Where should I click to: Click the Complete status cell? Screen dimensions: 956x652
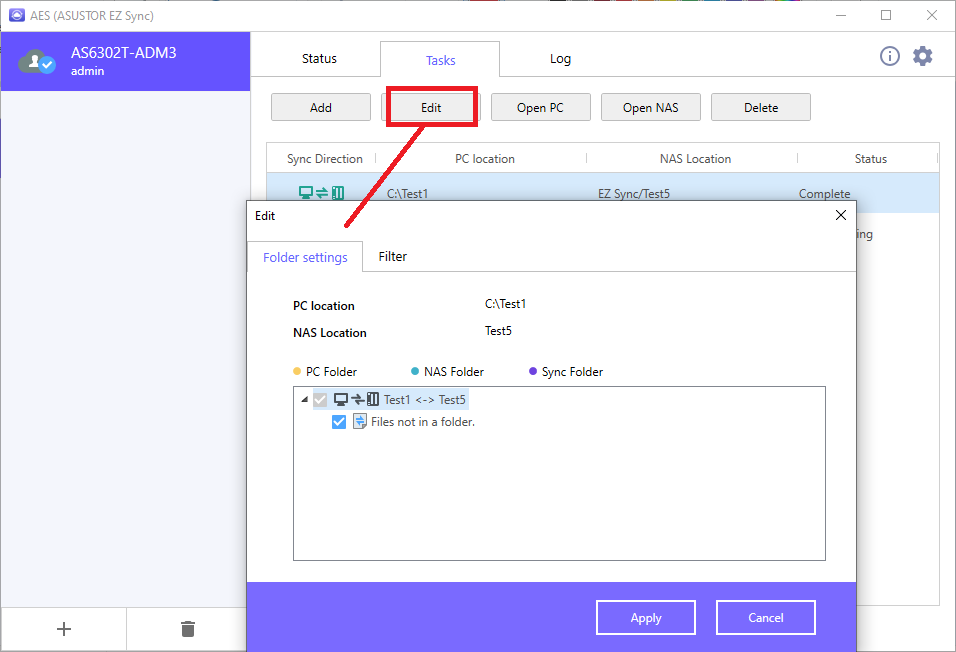click(824, 193)
